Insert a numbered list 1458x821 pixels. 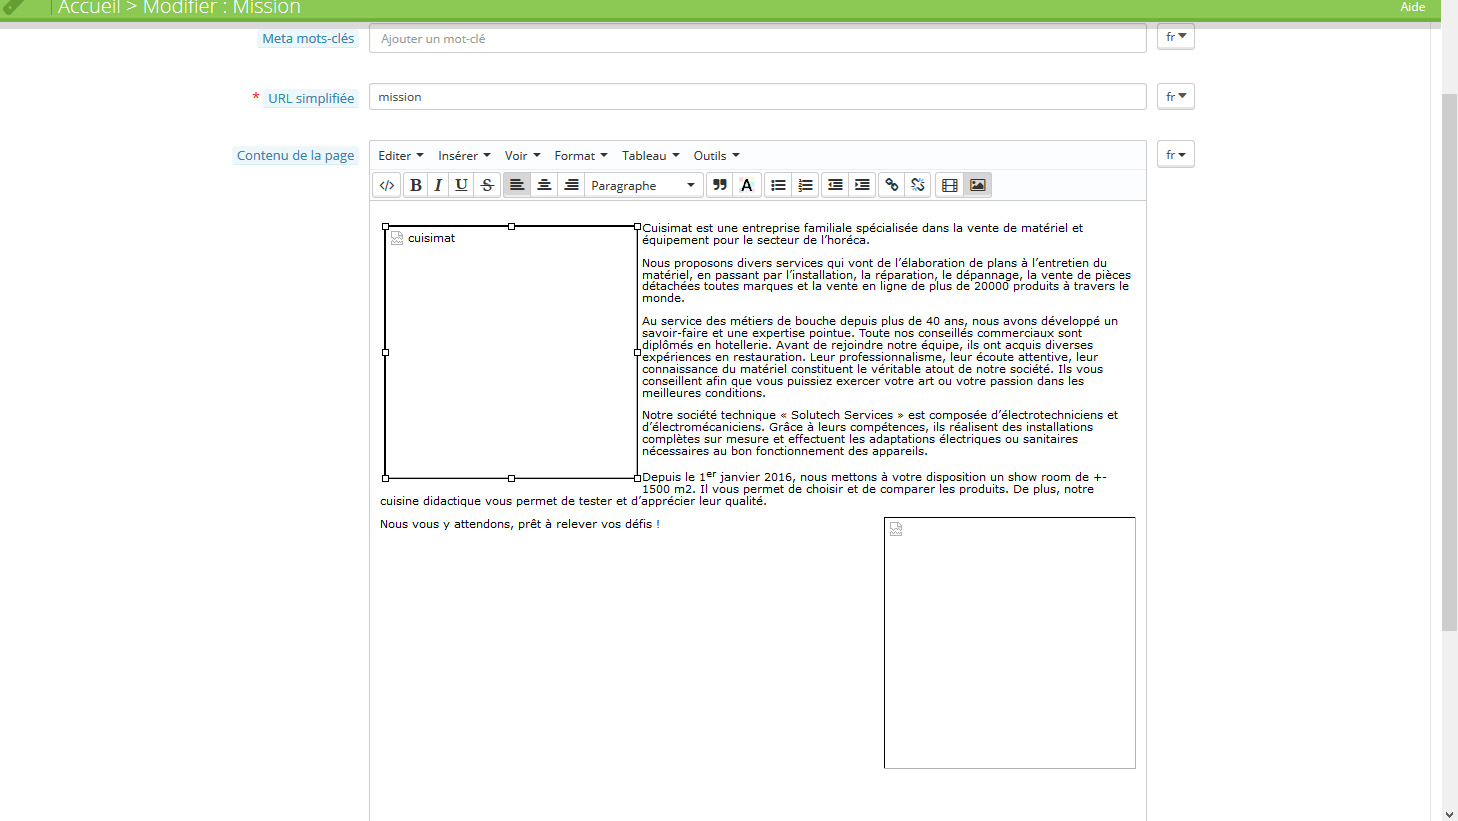[805, 185]
